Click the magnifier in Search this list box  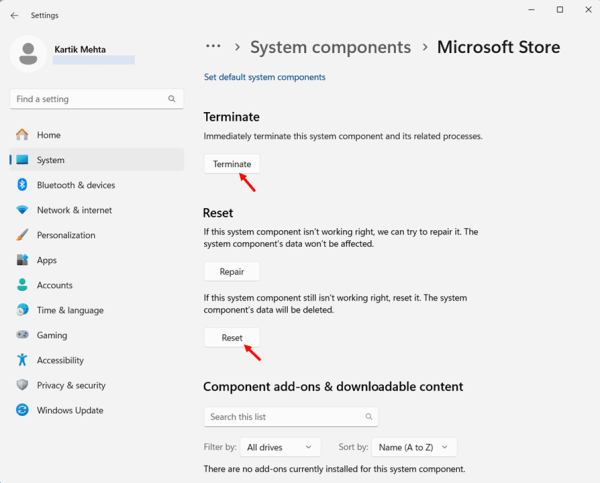[368, 416]
